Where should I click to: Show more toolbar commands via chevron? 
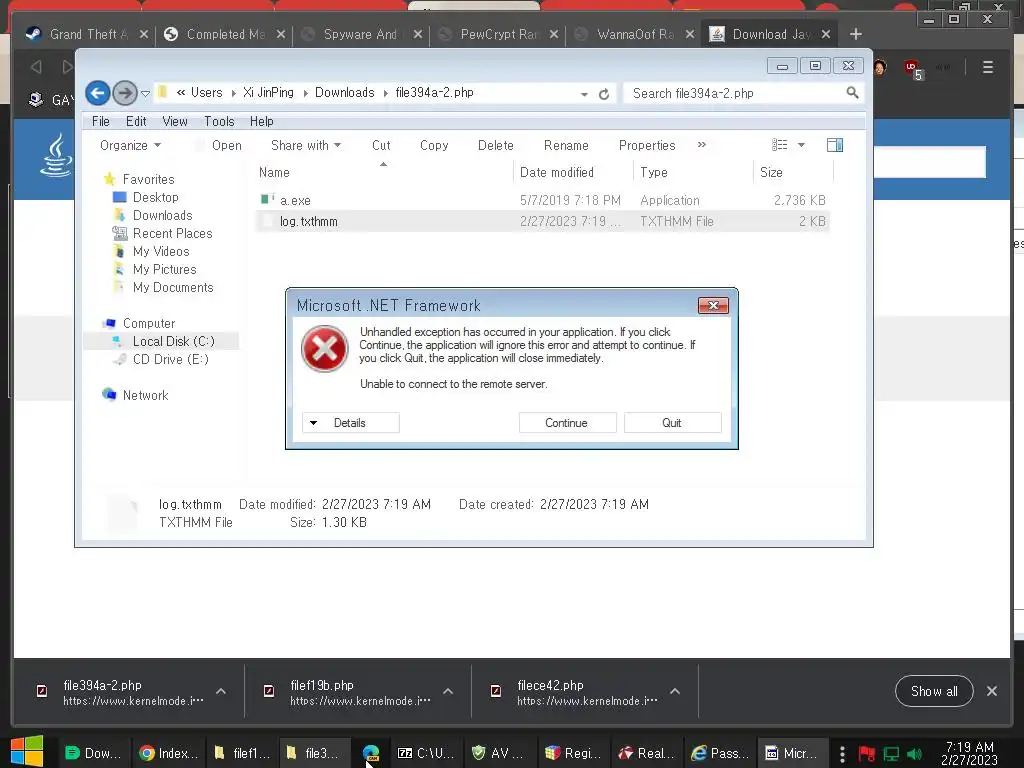point(701,145)
